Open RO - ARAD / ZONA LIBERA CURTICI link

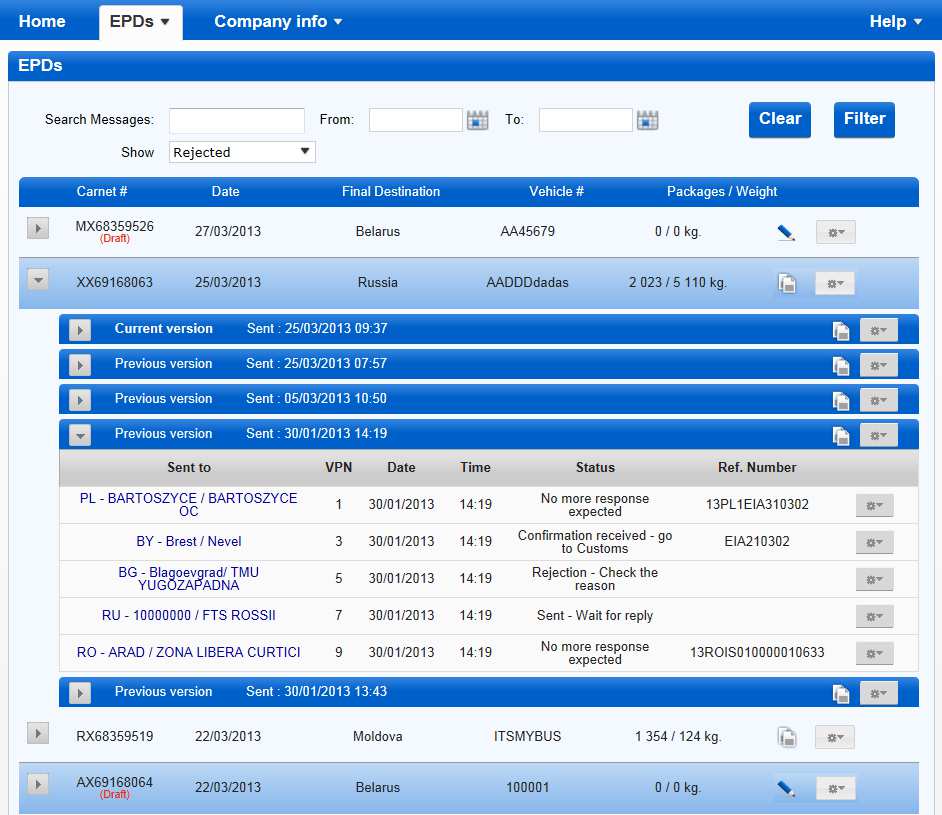189,652
